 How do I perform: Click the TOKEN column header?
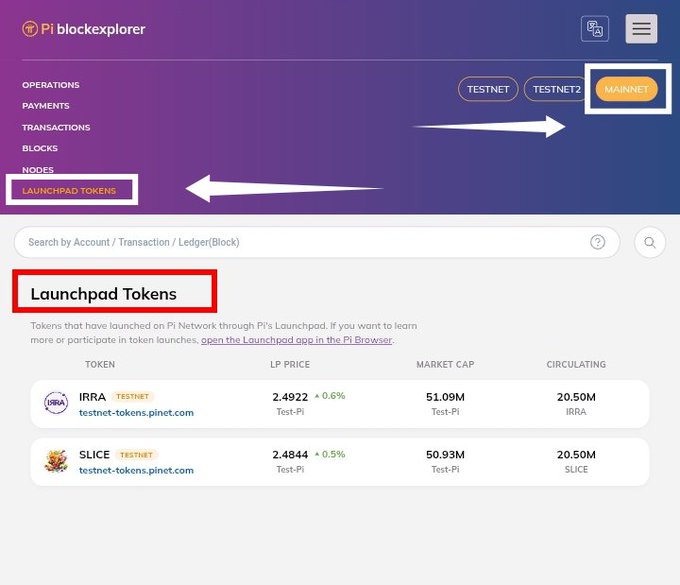100,364
